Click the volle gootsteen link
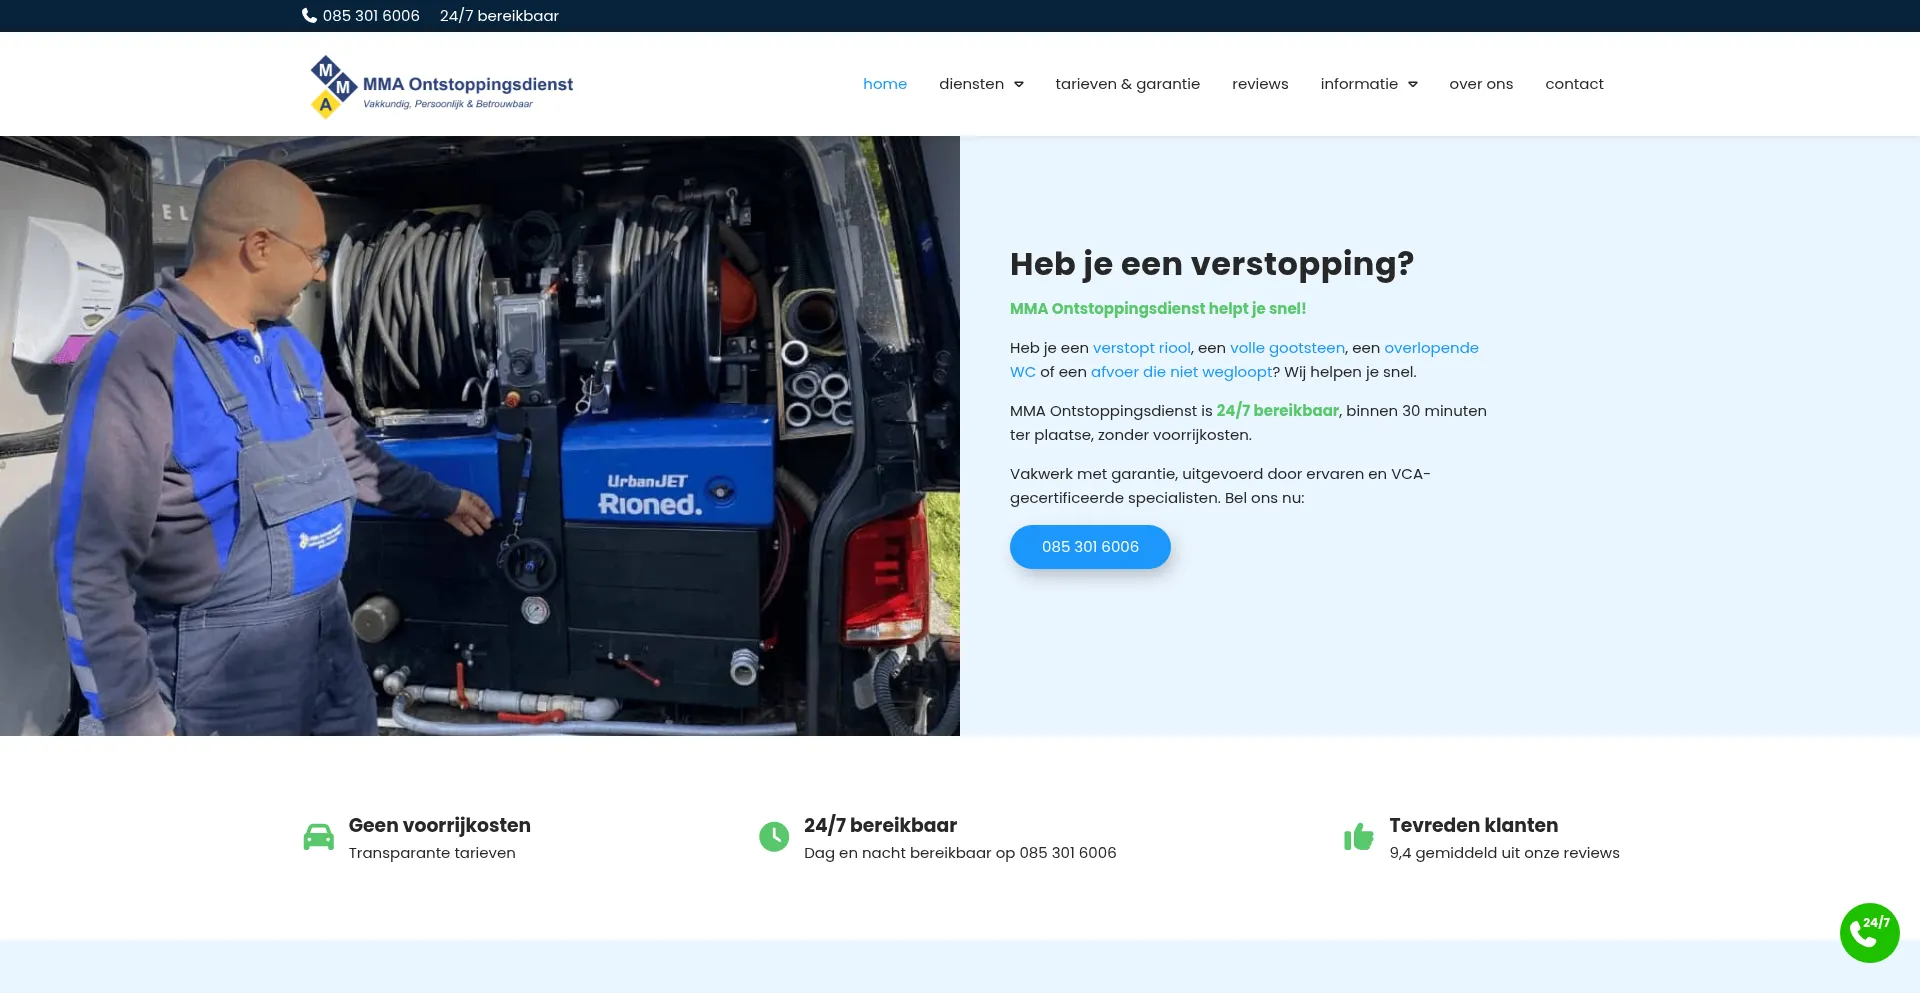 pyautogui.click(x=1287, y=347)
